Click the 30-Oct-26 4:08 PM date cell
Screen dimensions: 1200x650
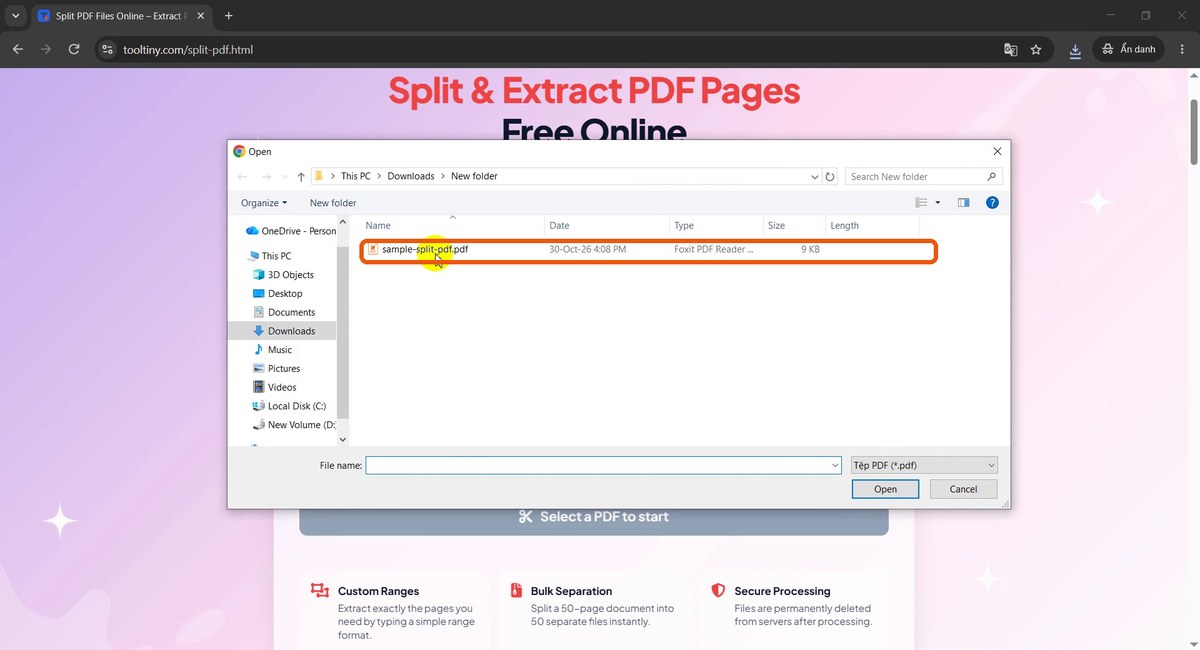pos(588,249)
